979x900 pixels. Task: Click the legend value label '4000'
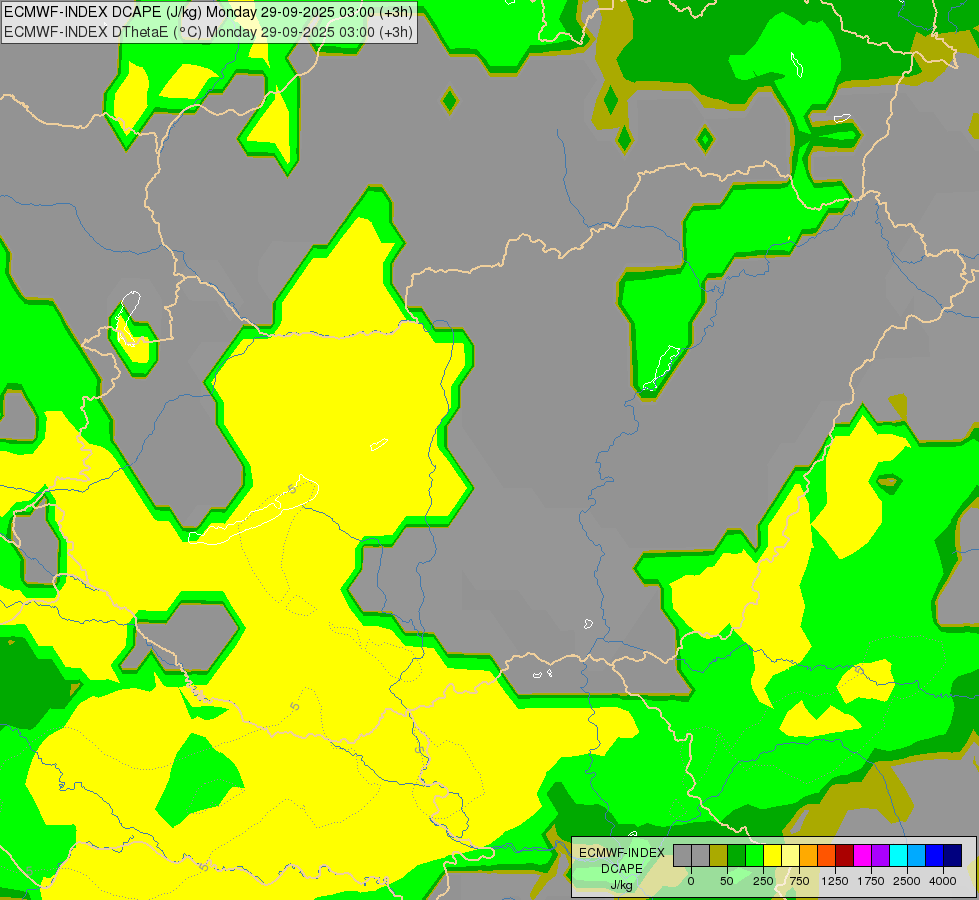click(943, 881)
